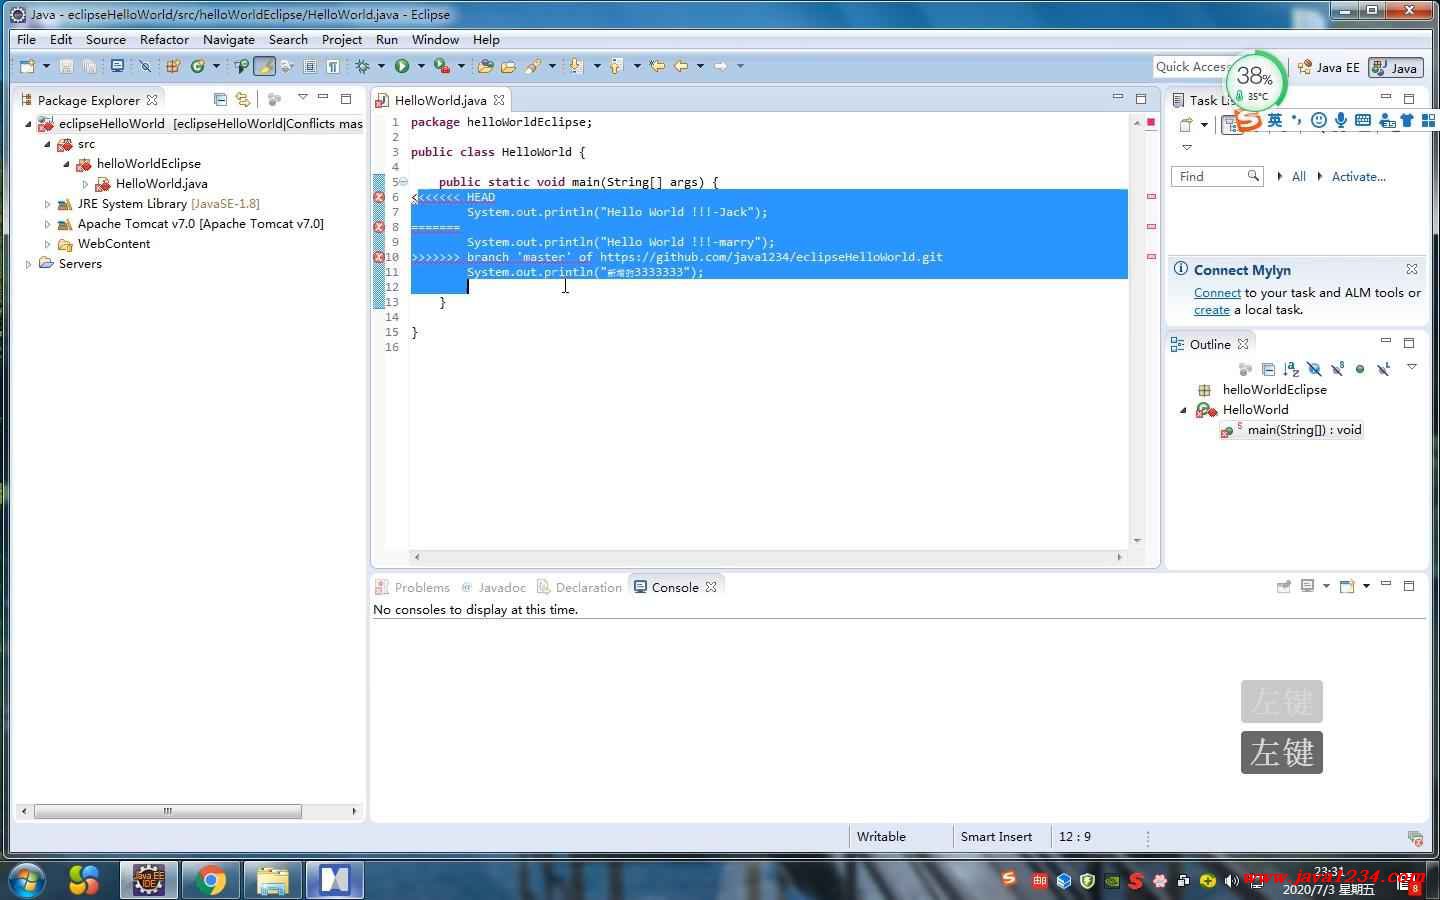Click the Next Annotation toolbar icon
The width and height of the screenshot is (1440, 900).
[x=576, y=66]
